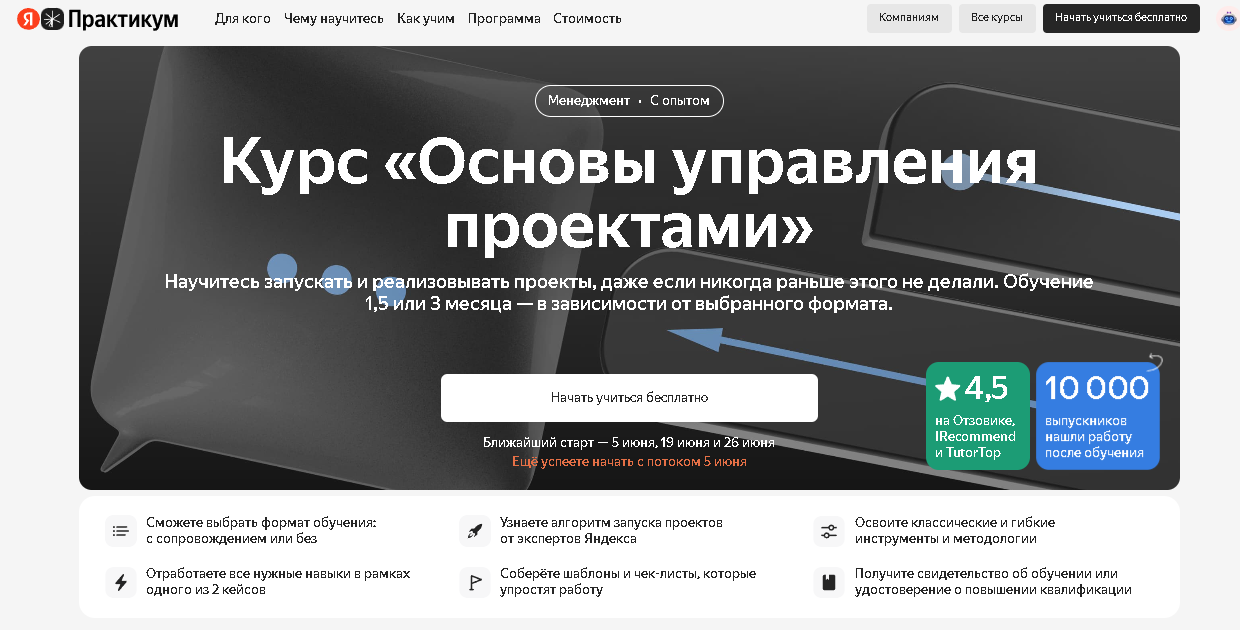The height and width of the screenshot is (630, 1240).
Task: Open the "Стоимость" menu item
Action: (587, 18)
